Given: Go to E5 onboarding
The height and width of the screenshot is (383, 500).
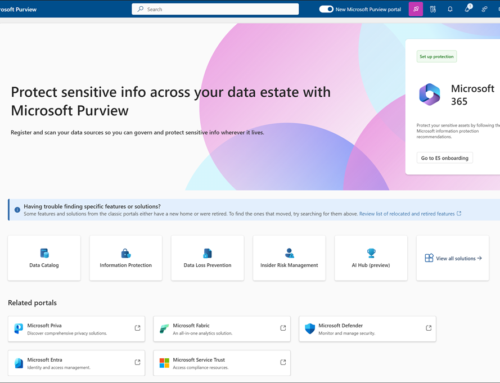Looking at the screenshot, I should pyautogui.click(x=444, y=158).
